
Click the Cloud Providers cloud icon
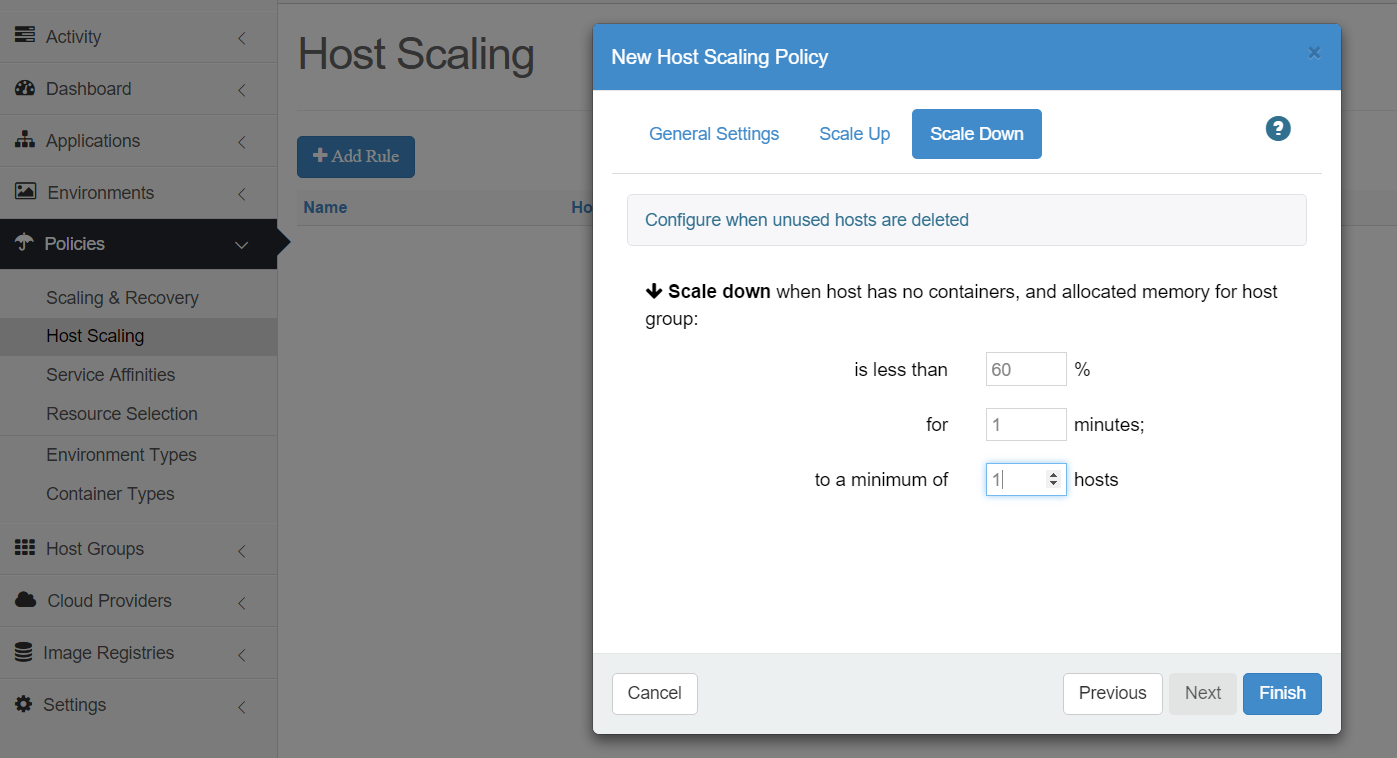click(x=26, y=600)
